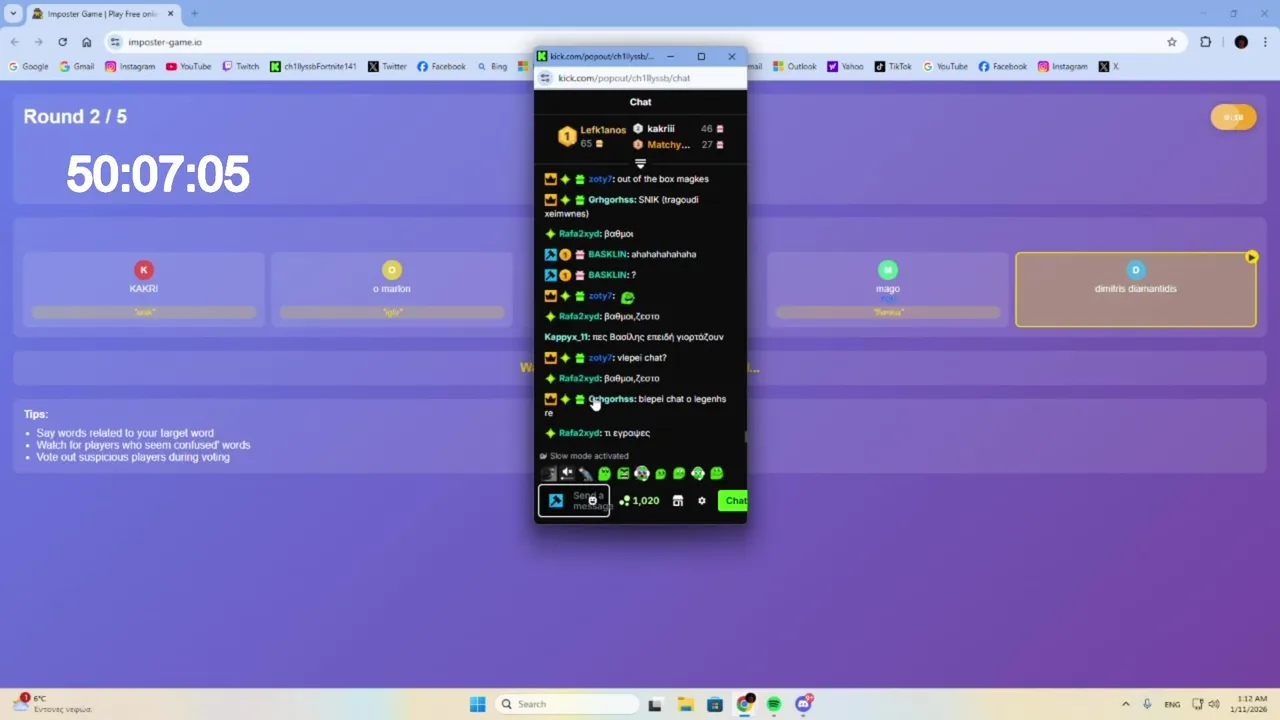Open the X bookmark at far right
Viewport: 1280px width, 720px height.
click(x=1109, y=67)
